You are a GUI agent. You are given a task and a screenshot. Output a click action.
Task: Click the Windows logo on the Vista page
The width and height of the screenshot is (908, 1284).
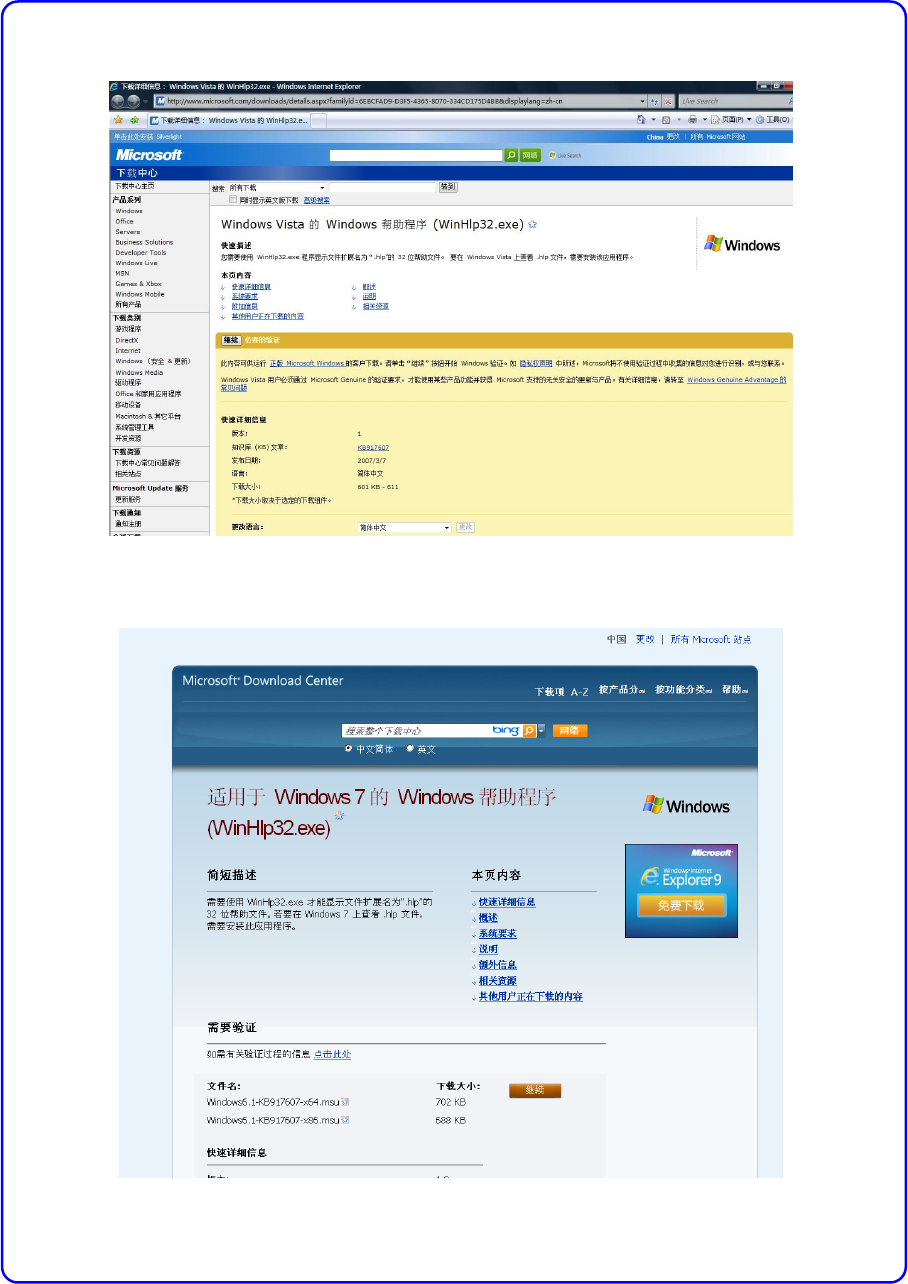[743, 244]
